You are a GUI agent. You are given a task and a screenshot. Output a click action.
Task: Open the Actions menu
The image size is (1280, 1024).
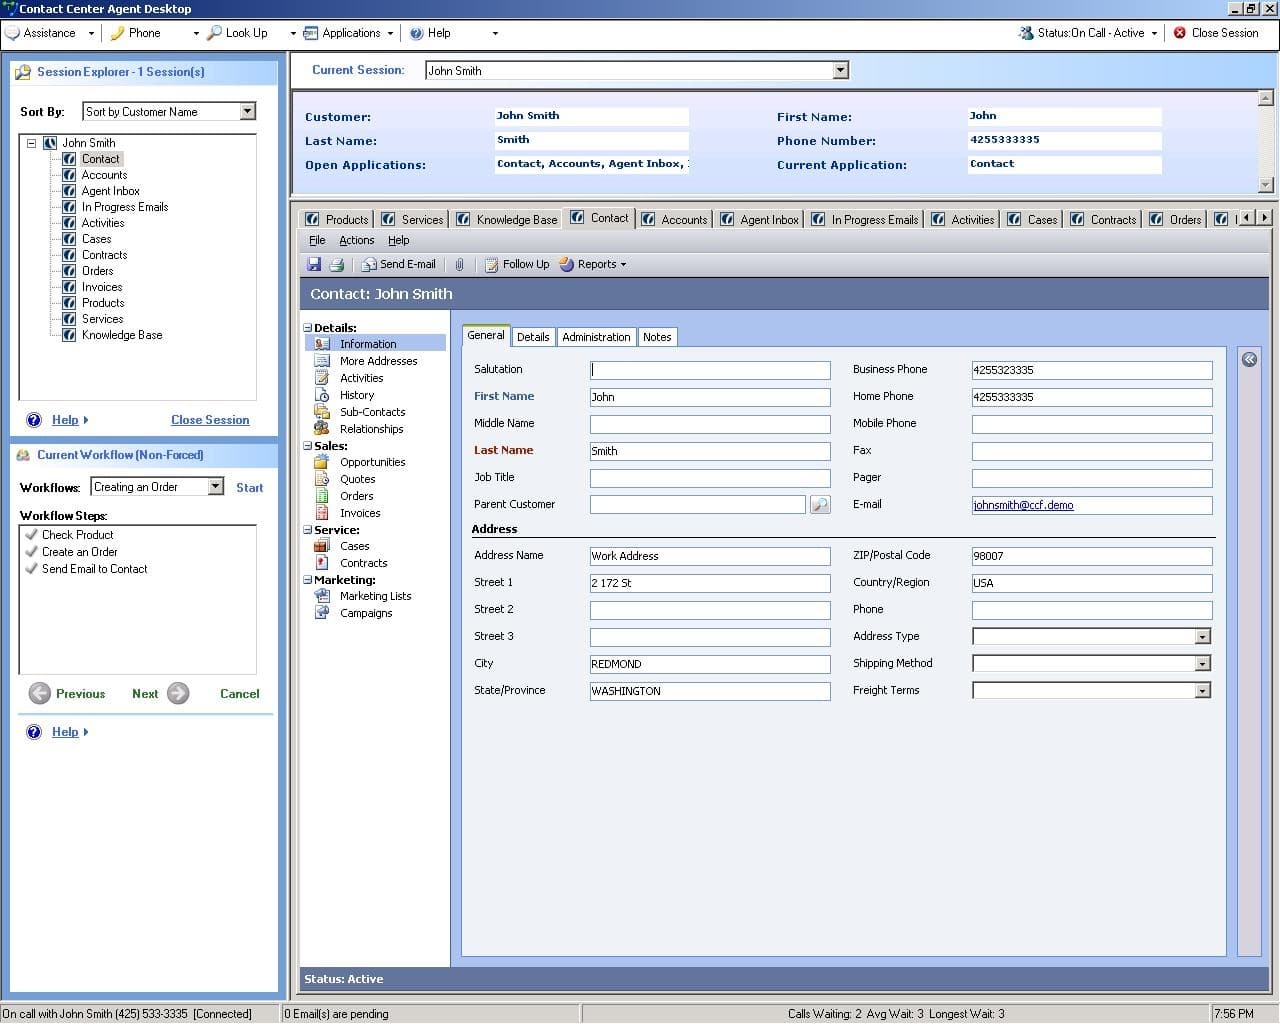point(356,240)
